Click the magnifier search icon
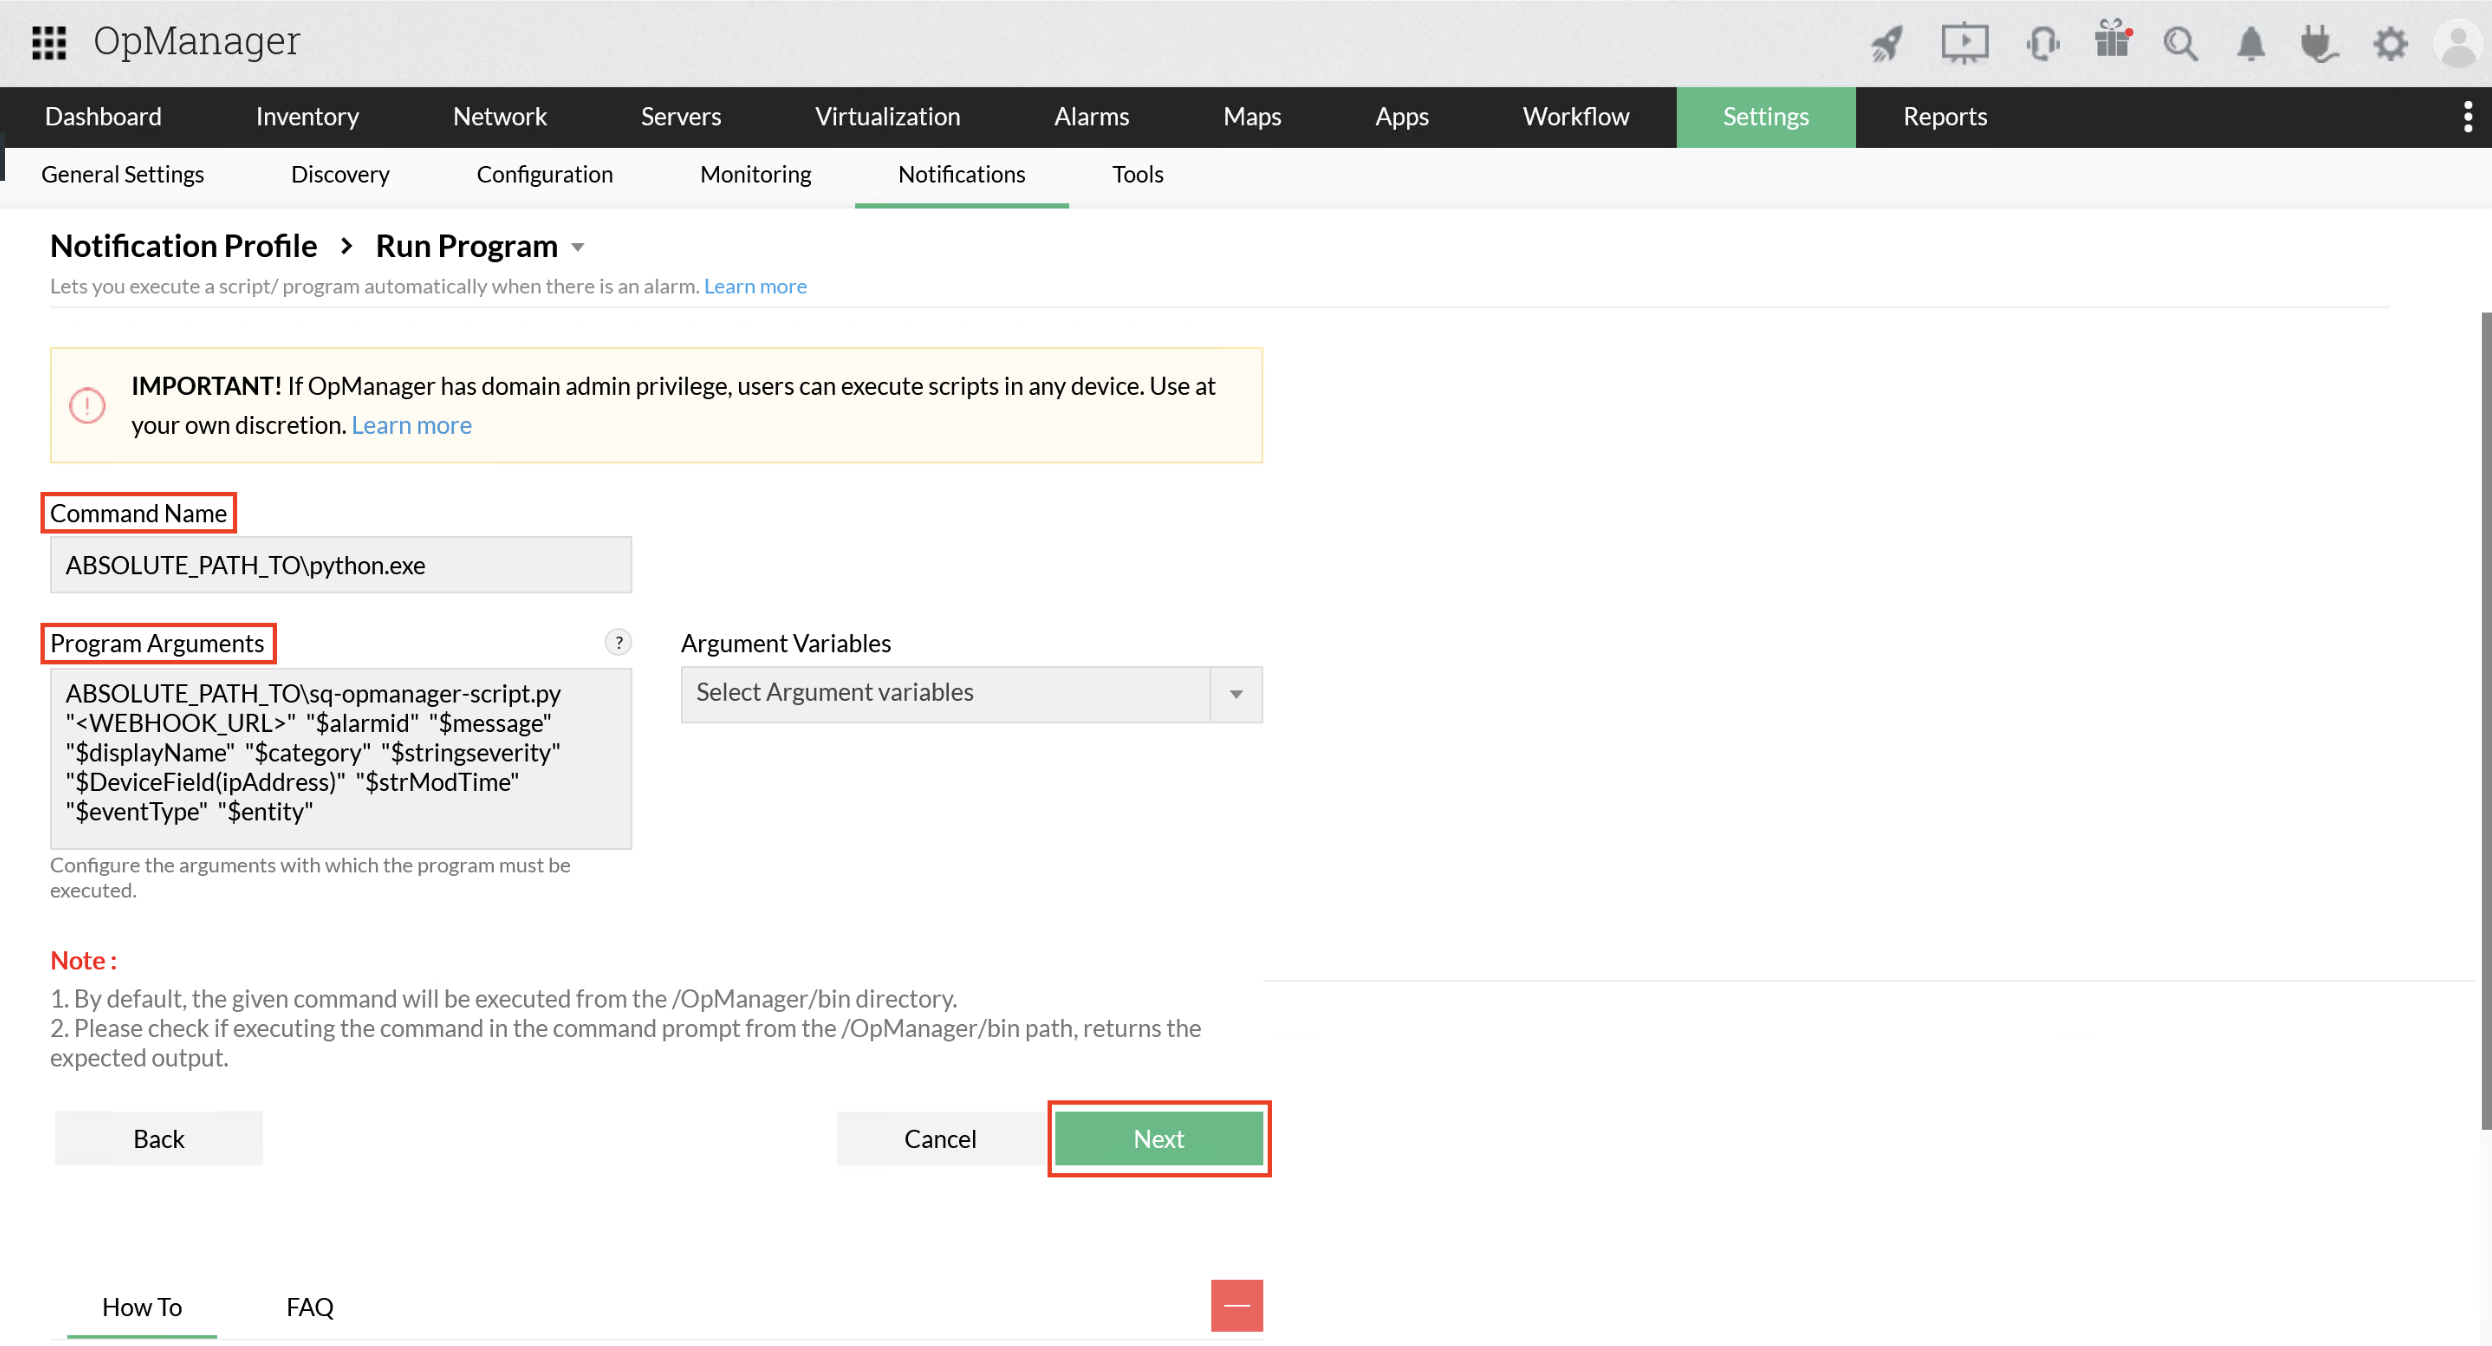The width and height of the screenshot is (2492, 1346). (x=2180, y=43)
